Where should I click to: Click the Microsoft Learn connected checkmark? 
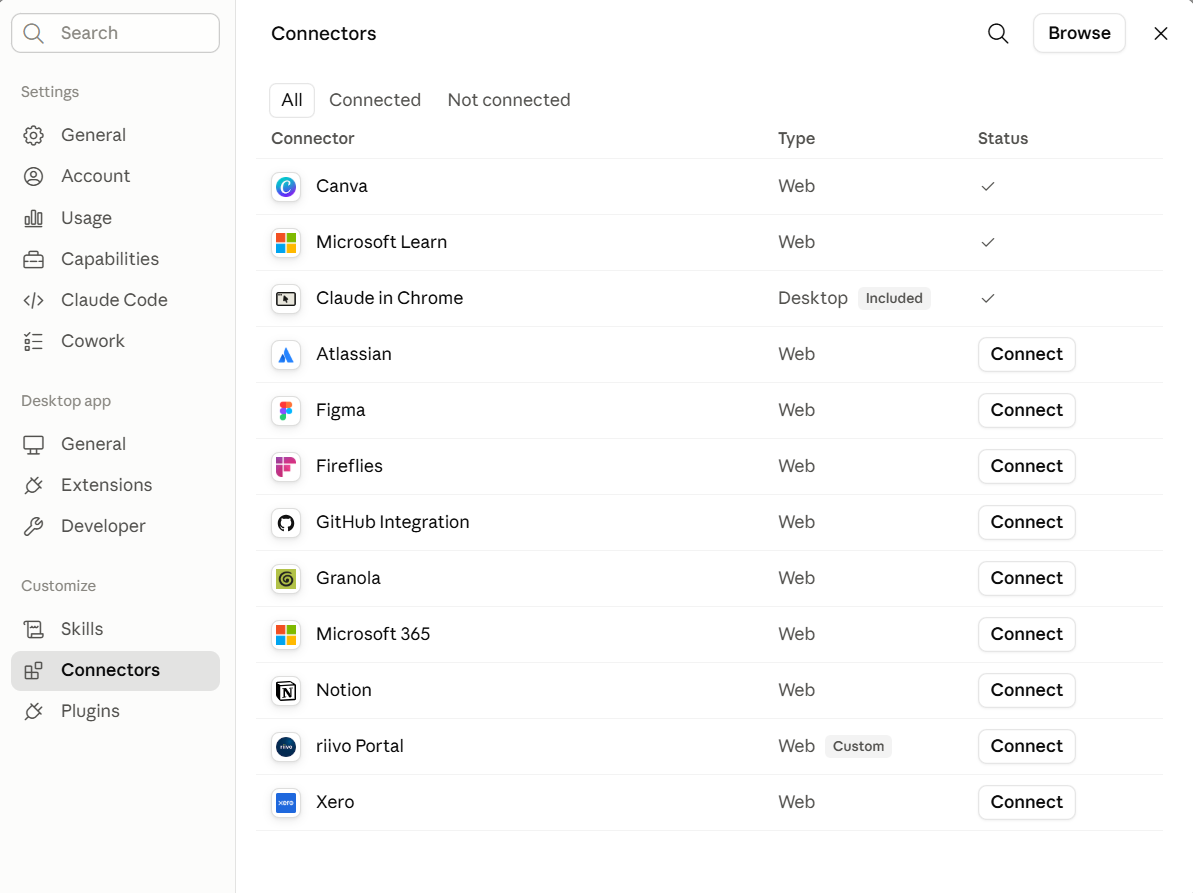[x=988, y=243]
